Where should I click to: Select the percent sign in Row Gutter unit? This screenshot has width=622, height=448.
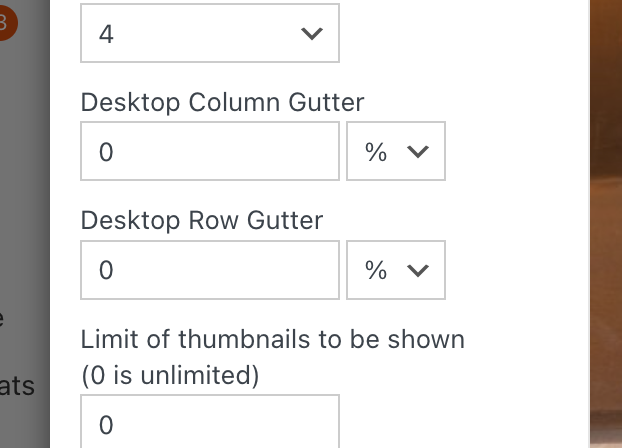[376, 270]
